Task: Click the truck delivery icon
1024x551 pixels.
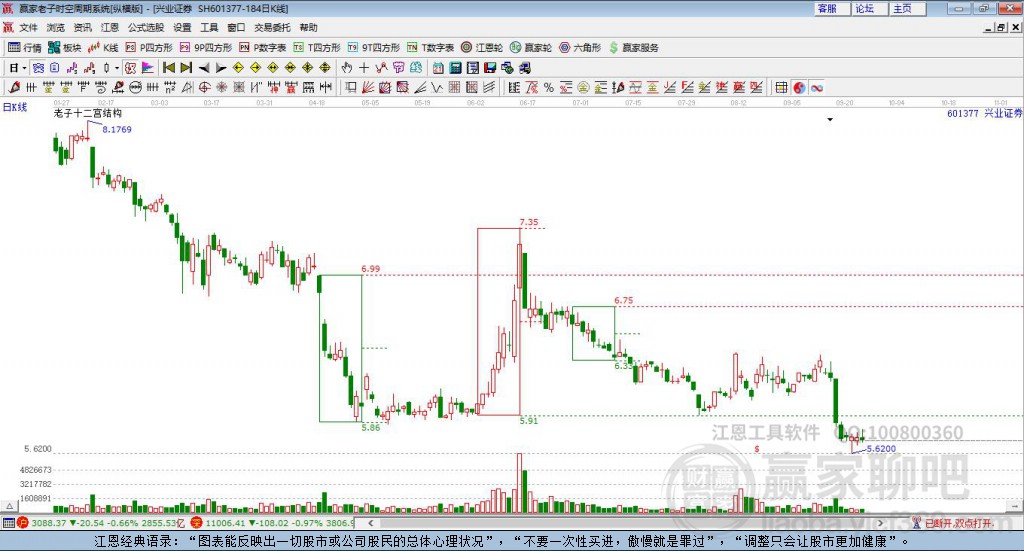Action: (524, 68)
